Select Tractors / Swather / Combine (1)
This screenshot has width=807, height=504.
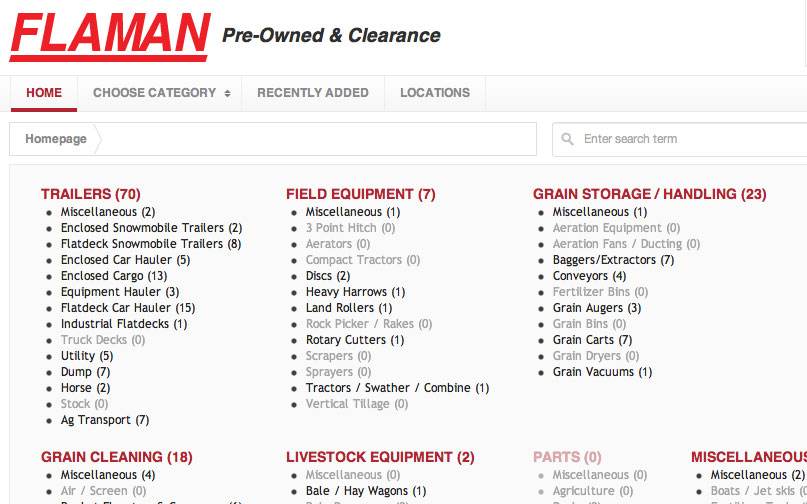[397, 388]
